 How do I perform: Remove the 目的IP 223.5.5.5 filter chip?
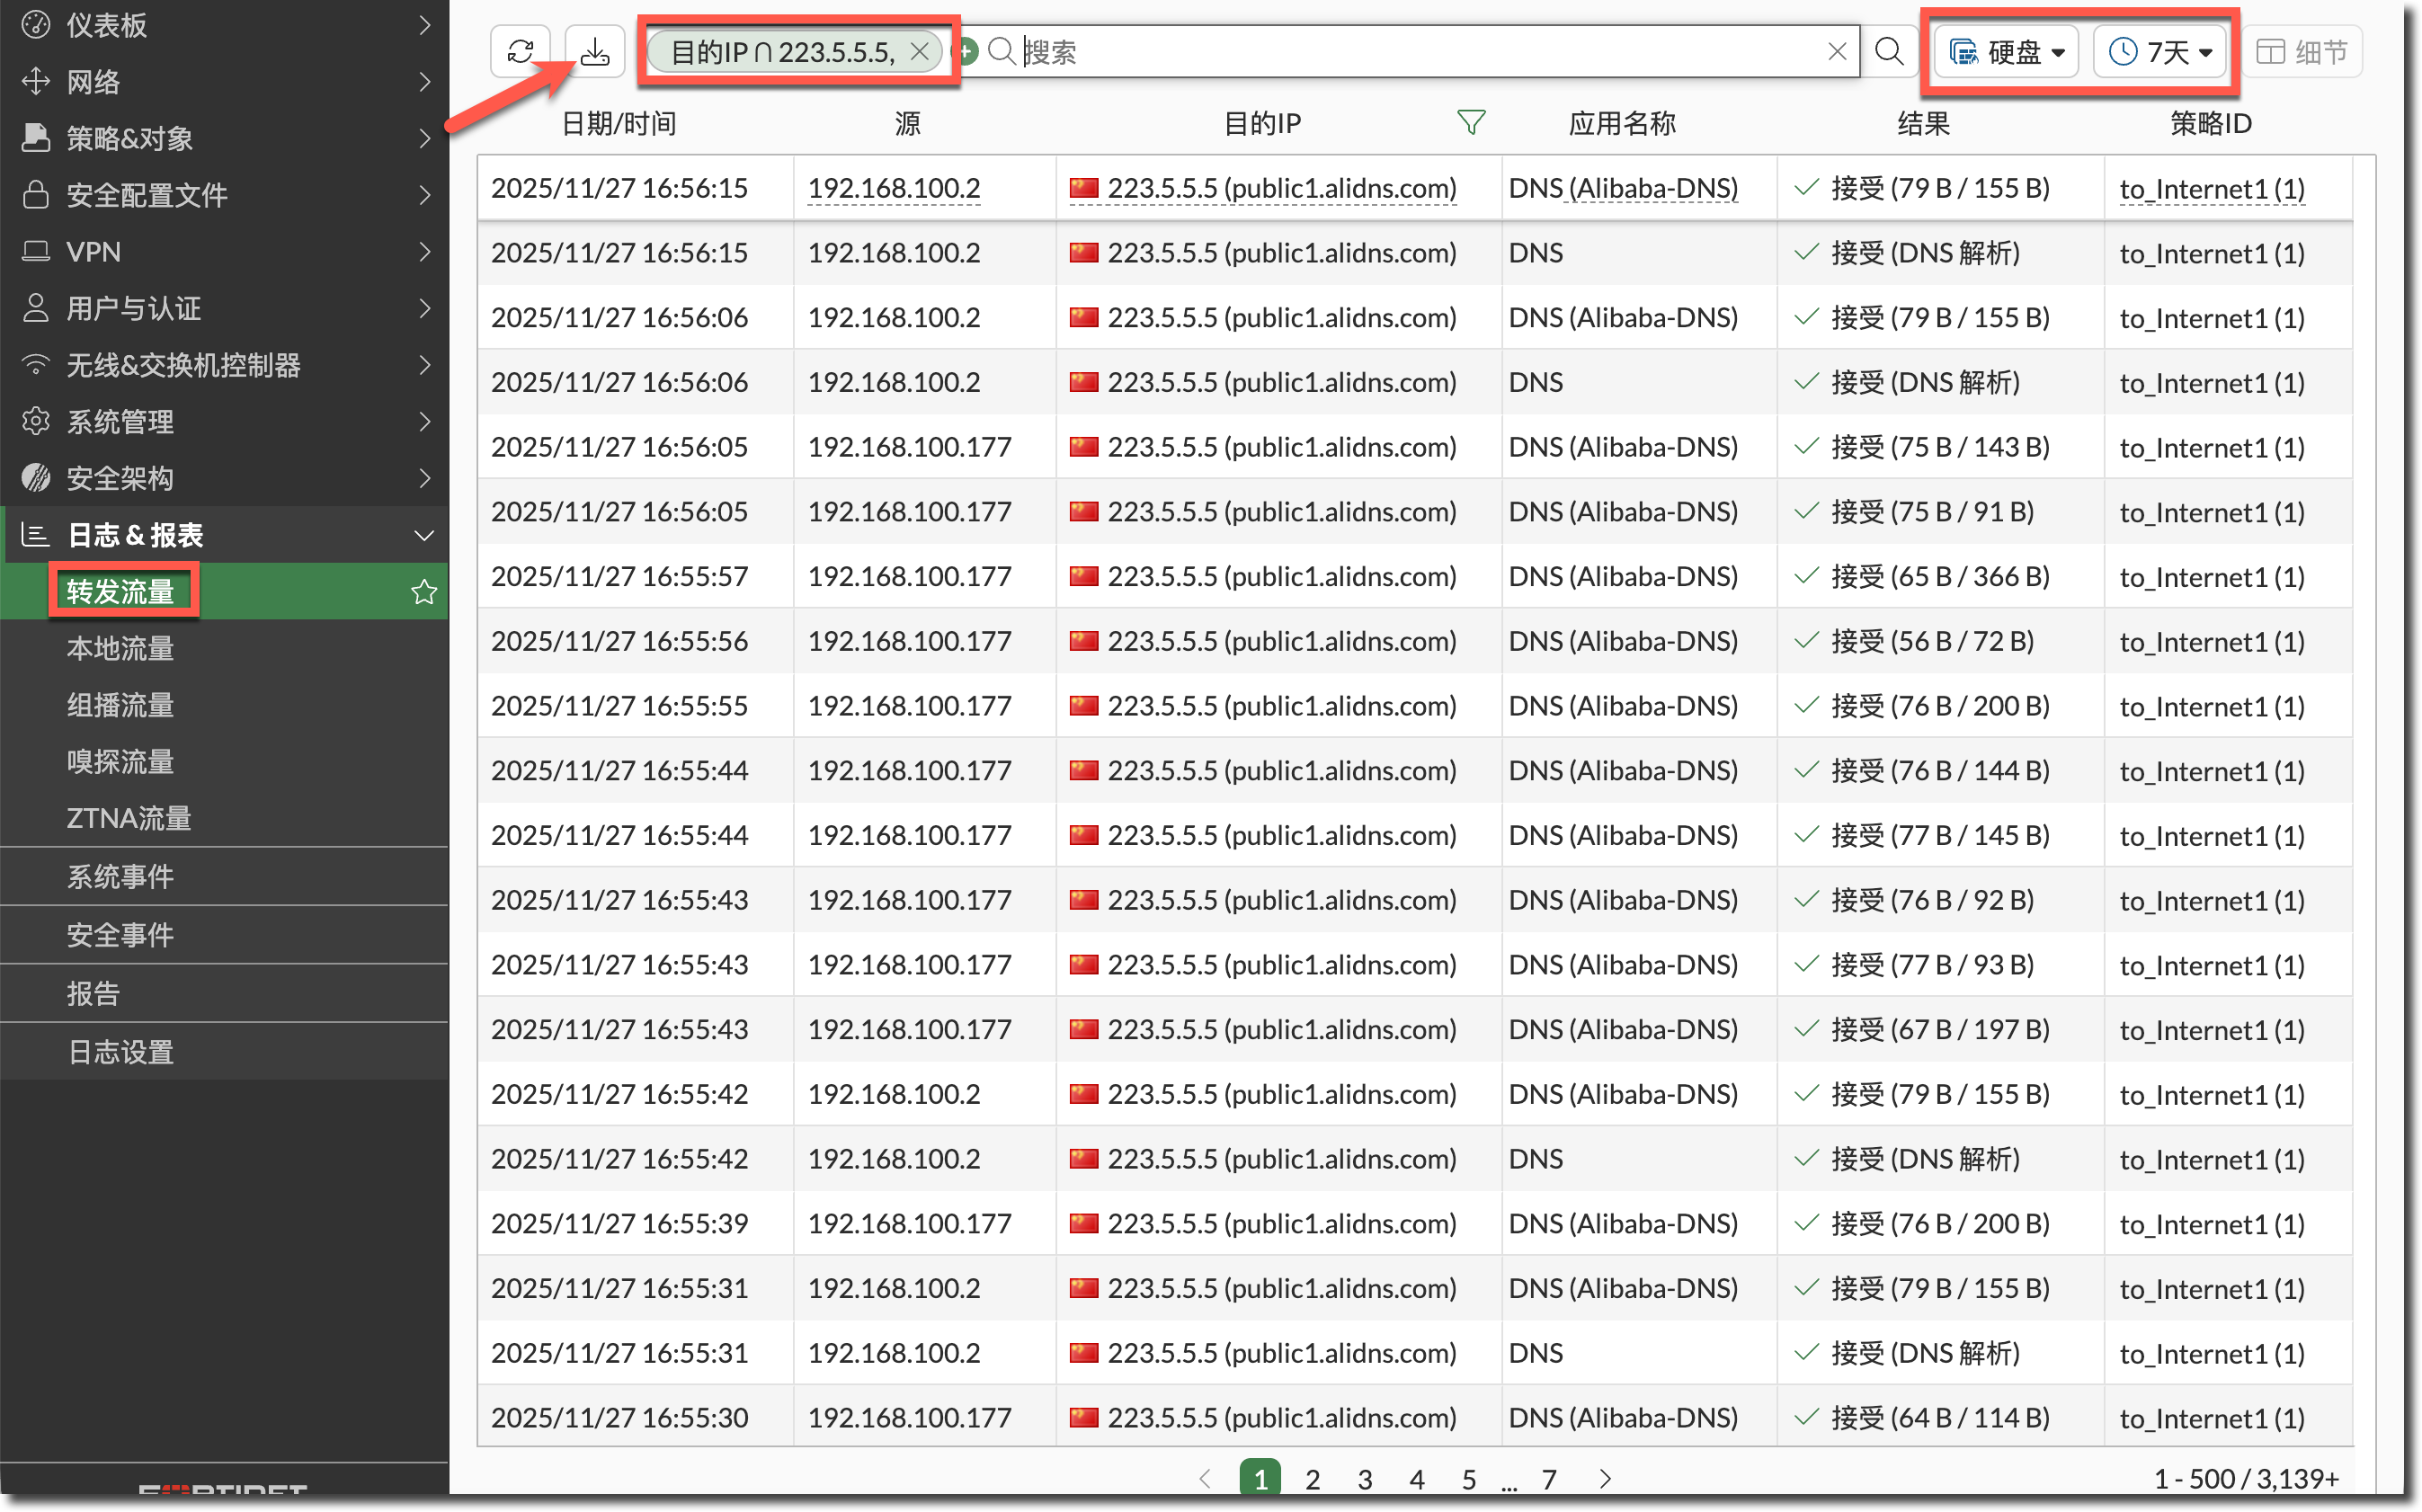pyautogui.click(x=920, y=51)
